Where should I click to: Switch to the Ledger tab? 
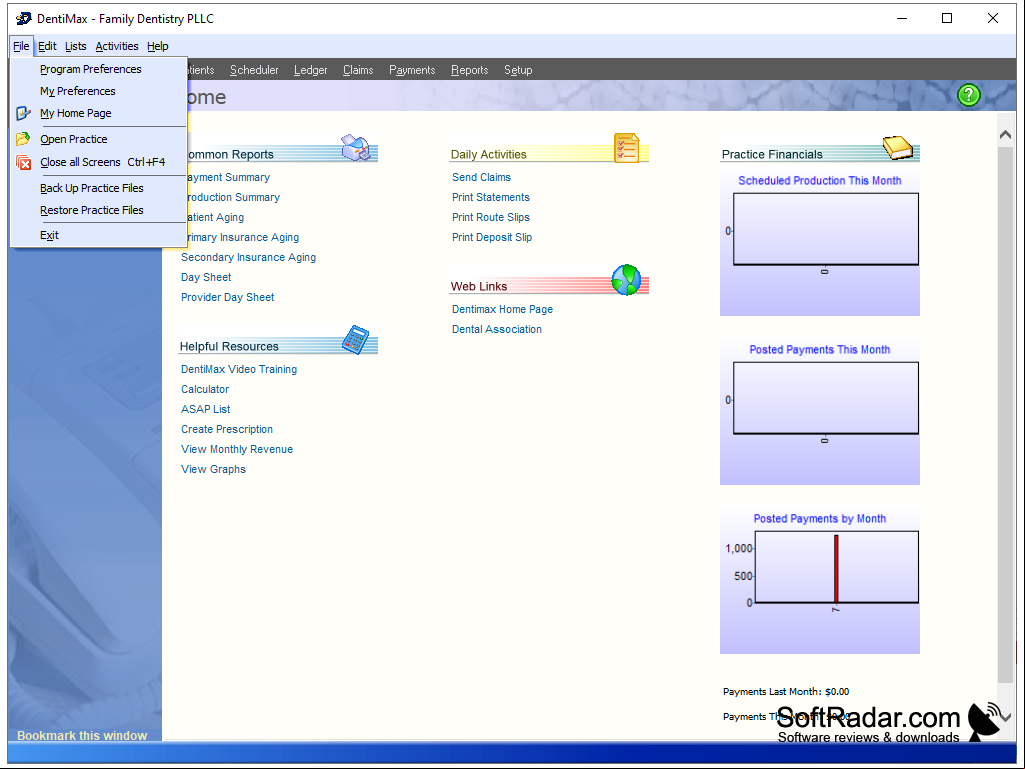(311, 70)
